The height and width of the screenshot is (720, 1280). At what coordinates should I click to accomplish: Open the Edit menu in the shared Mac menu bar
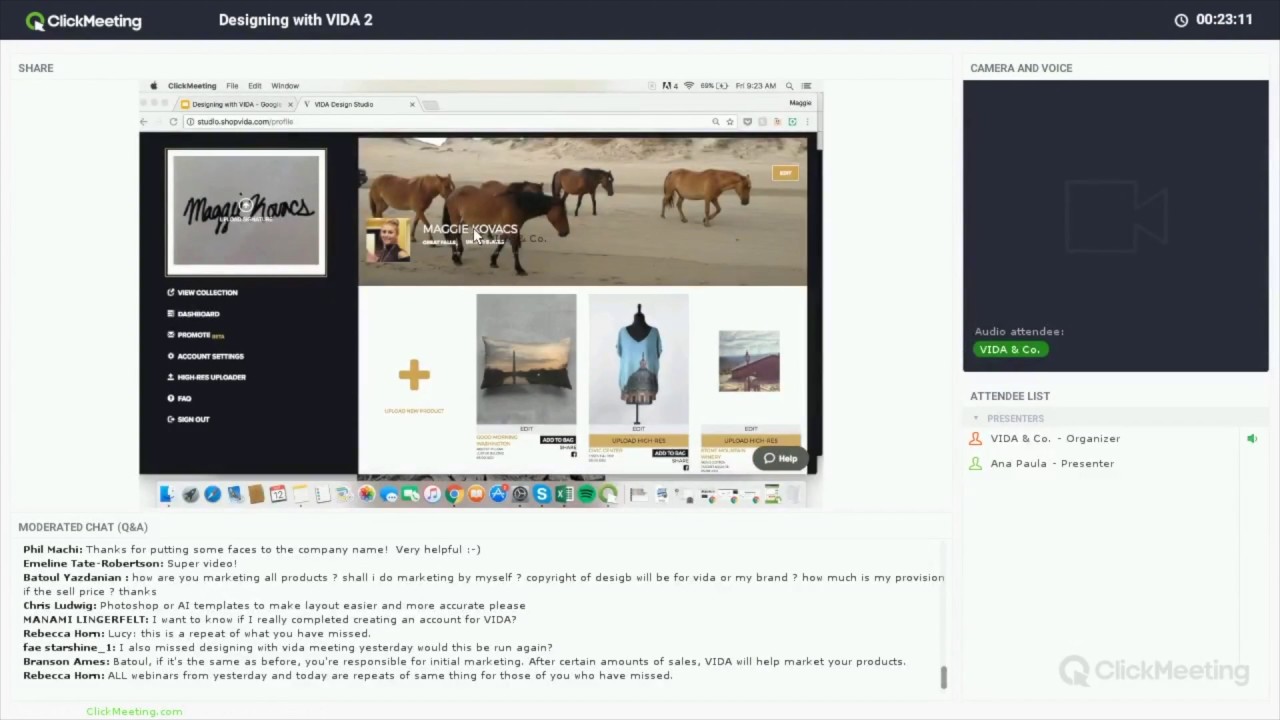pos(255,86)
